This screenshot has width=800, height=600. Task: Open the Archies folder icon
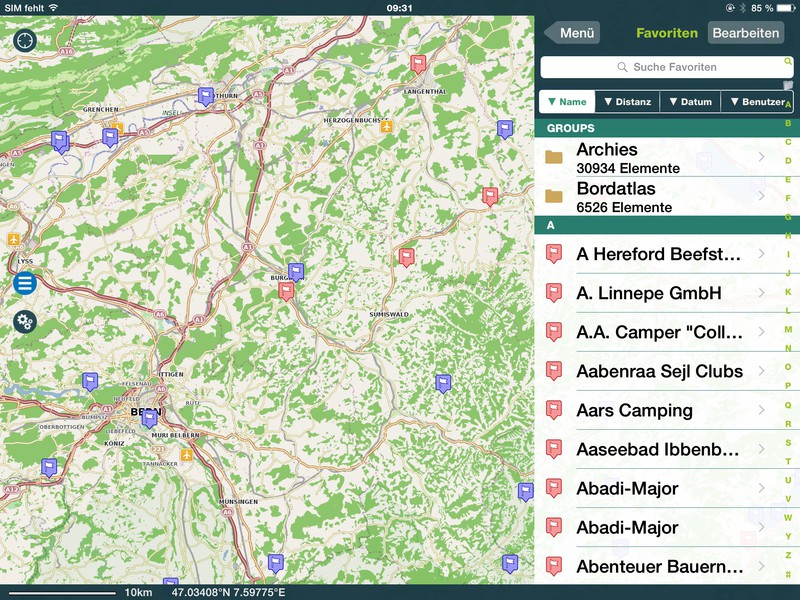pos(554,158)
